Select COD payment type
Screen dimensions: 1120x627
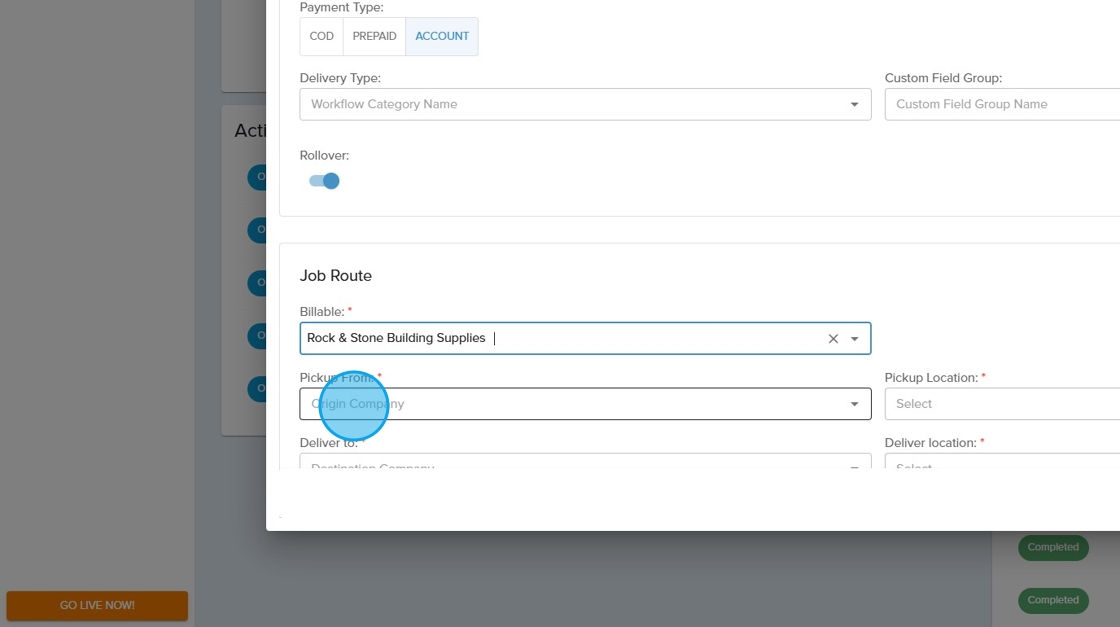coord(321,36)
